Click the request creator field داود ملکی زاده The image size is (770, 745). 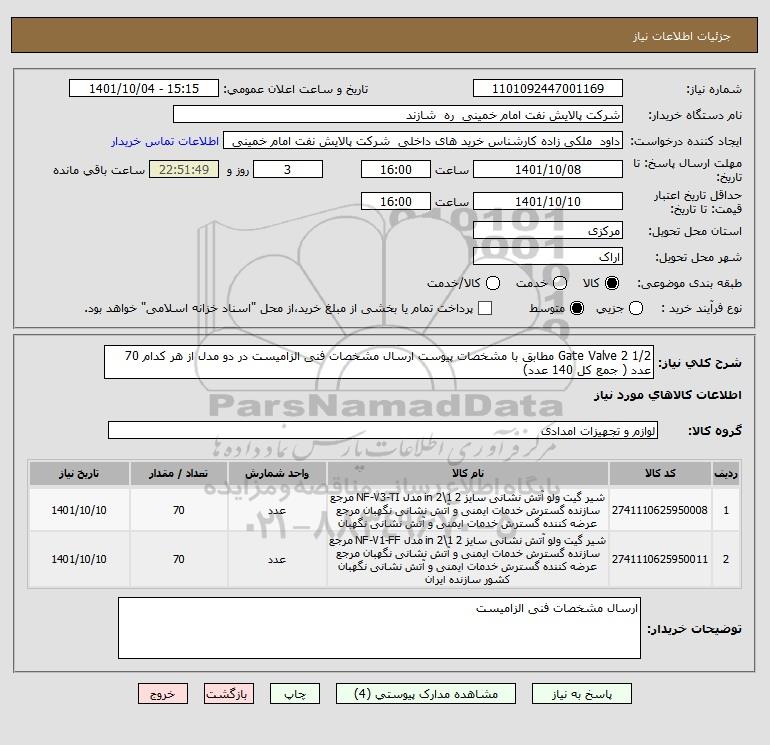423,141
